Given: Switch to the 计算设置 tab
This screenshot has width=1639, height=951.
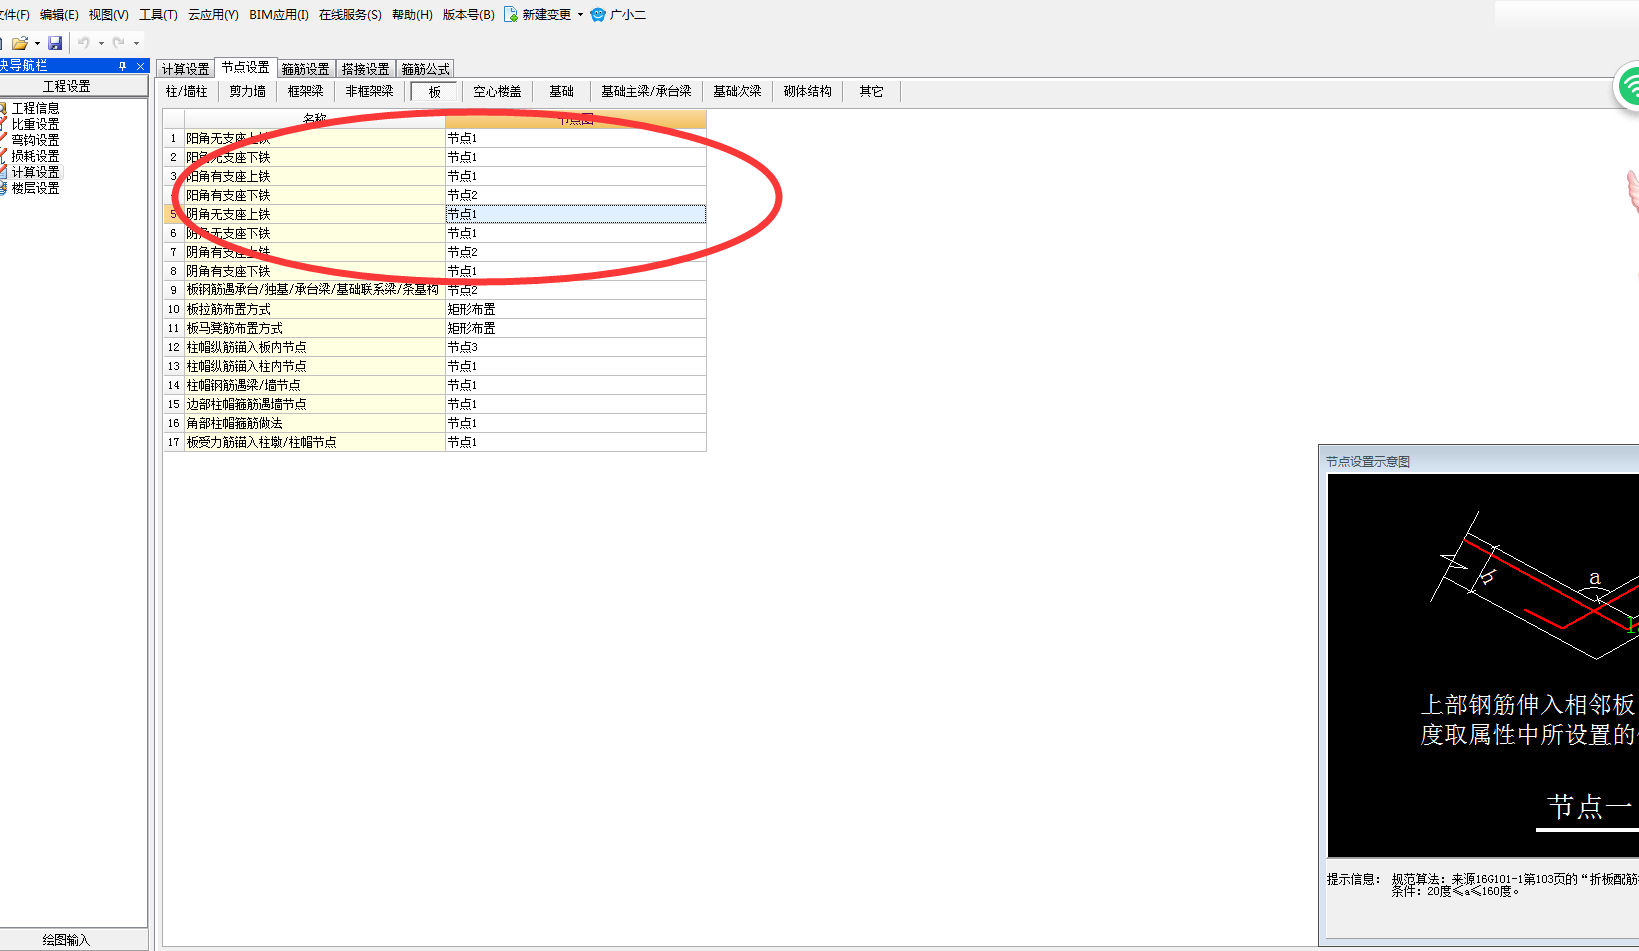Looking at the screenshot, I should coord(186,69).
